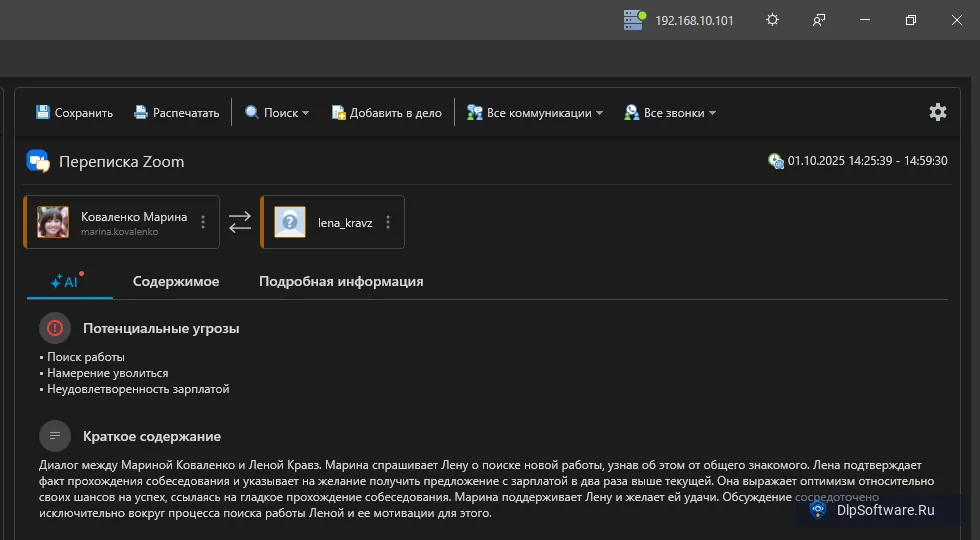The width and height of the screenshot is (980, 540).
Task: Open the user presentation icon in title bar
Action: [819, 20]
